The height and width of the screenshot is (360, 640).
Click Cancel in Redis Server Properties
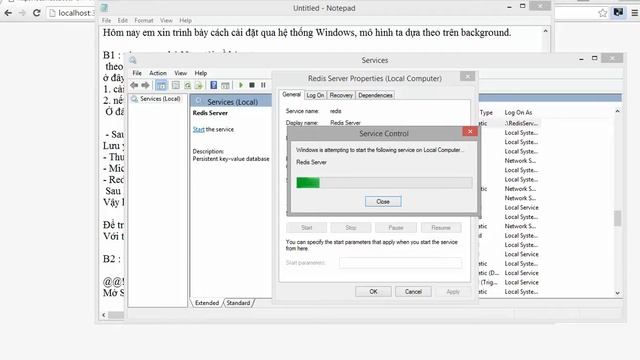[x=413, y=292]
